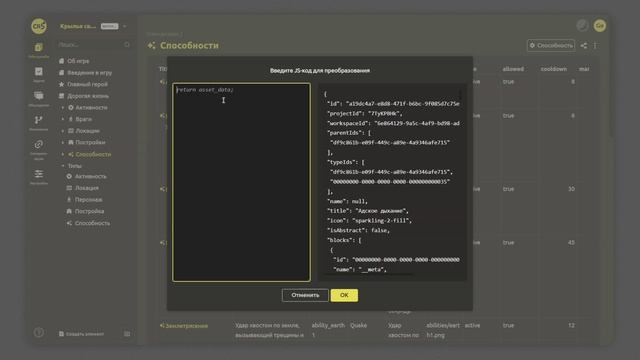Click the round icon left of the avatar
The width and height of the screenshot is (640, 360).
click(x=582, y=26)
